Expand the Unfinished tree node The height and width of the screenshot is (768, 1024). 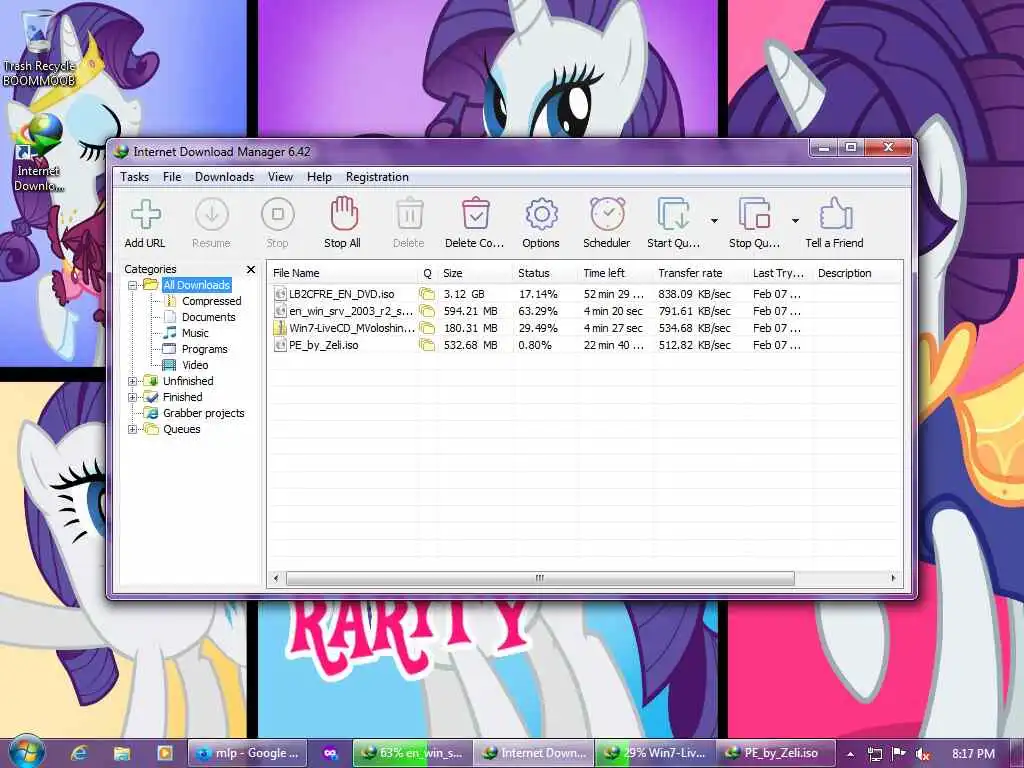(133, 381)
